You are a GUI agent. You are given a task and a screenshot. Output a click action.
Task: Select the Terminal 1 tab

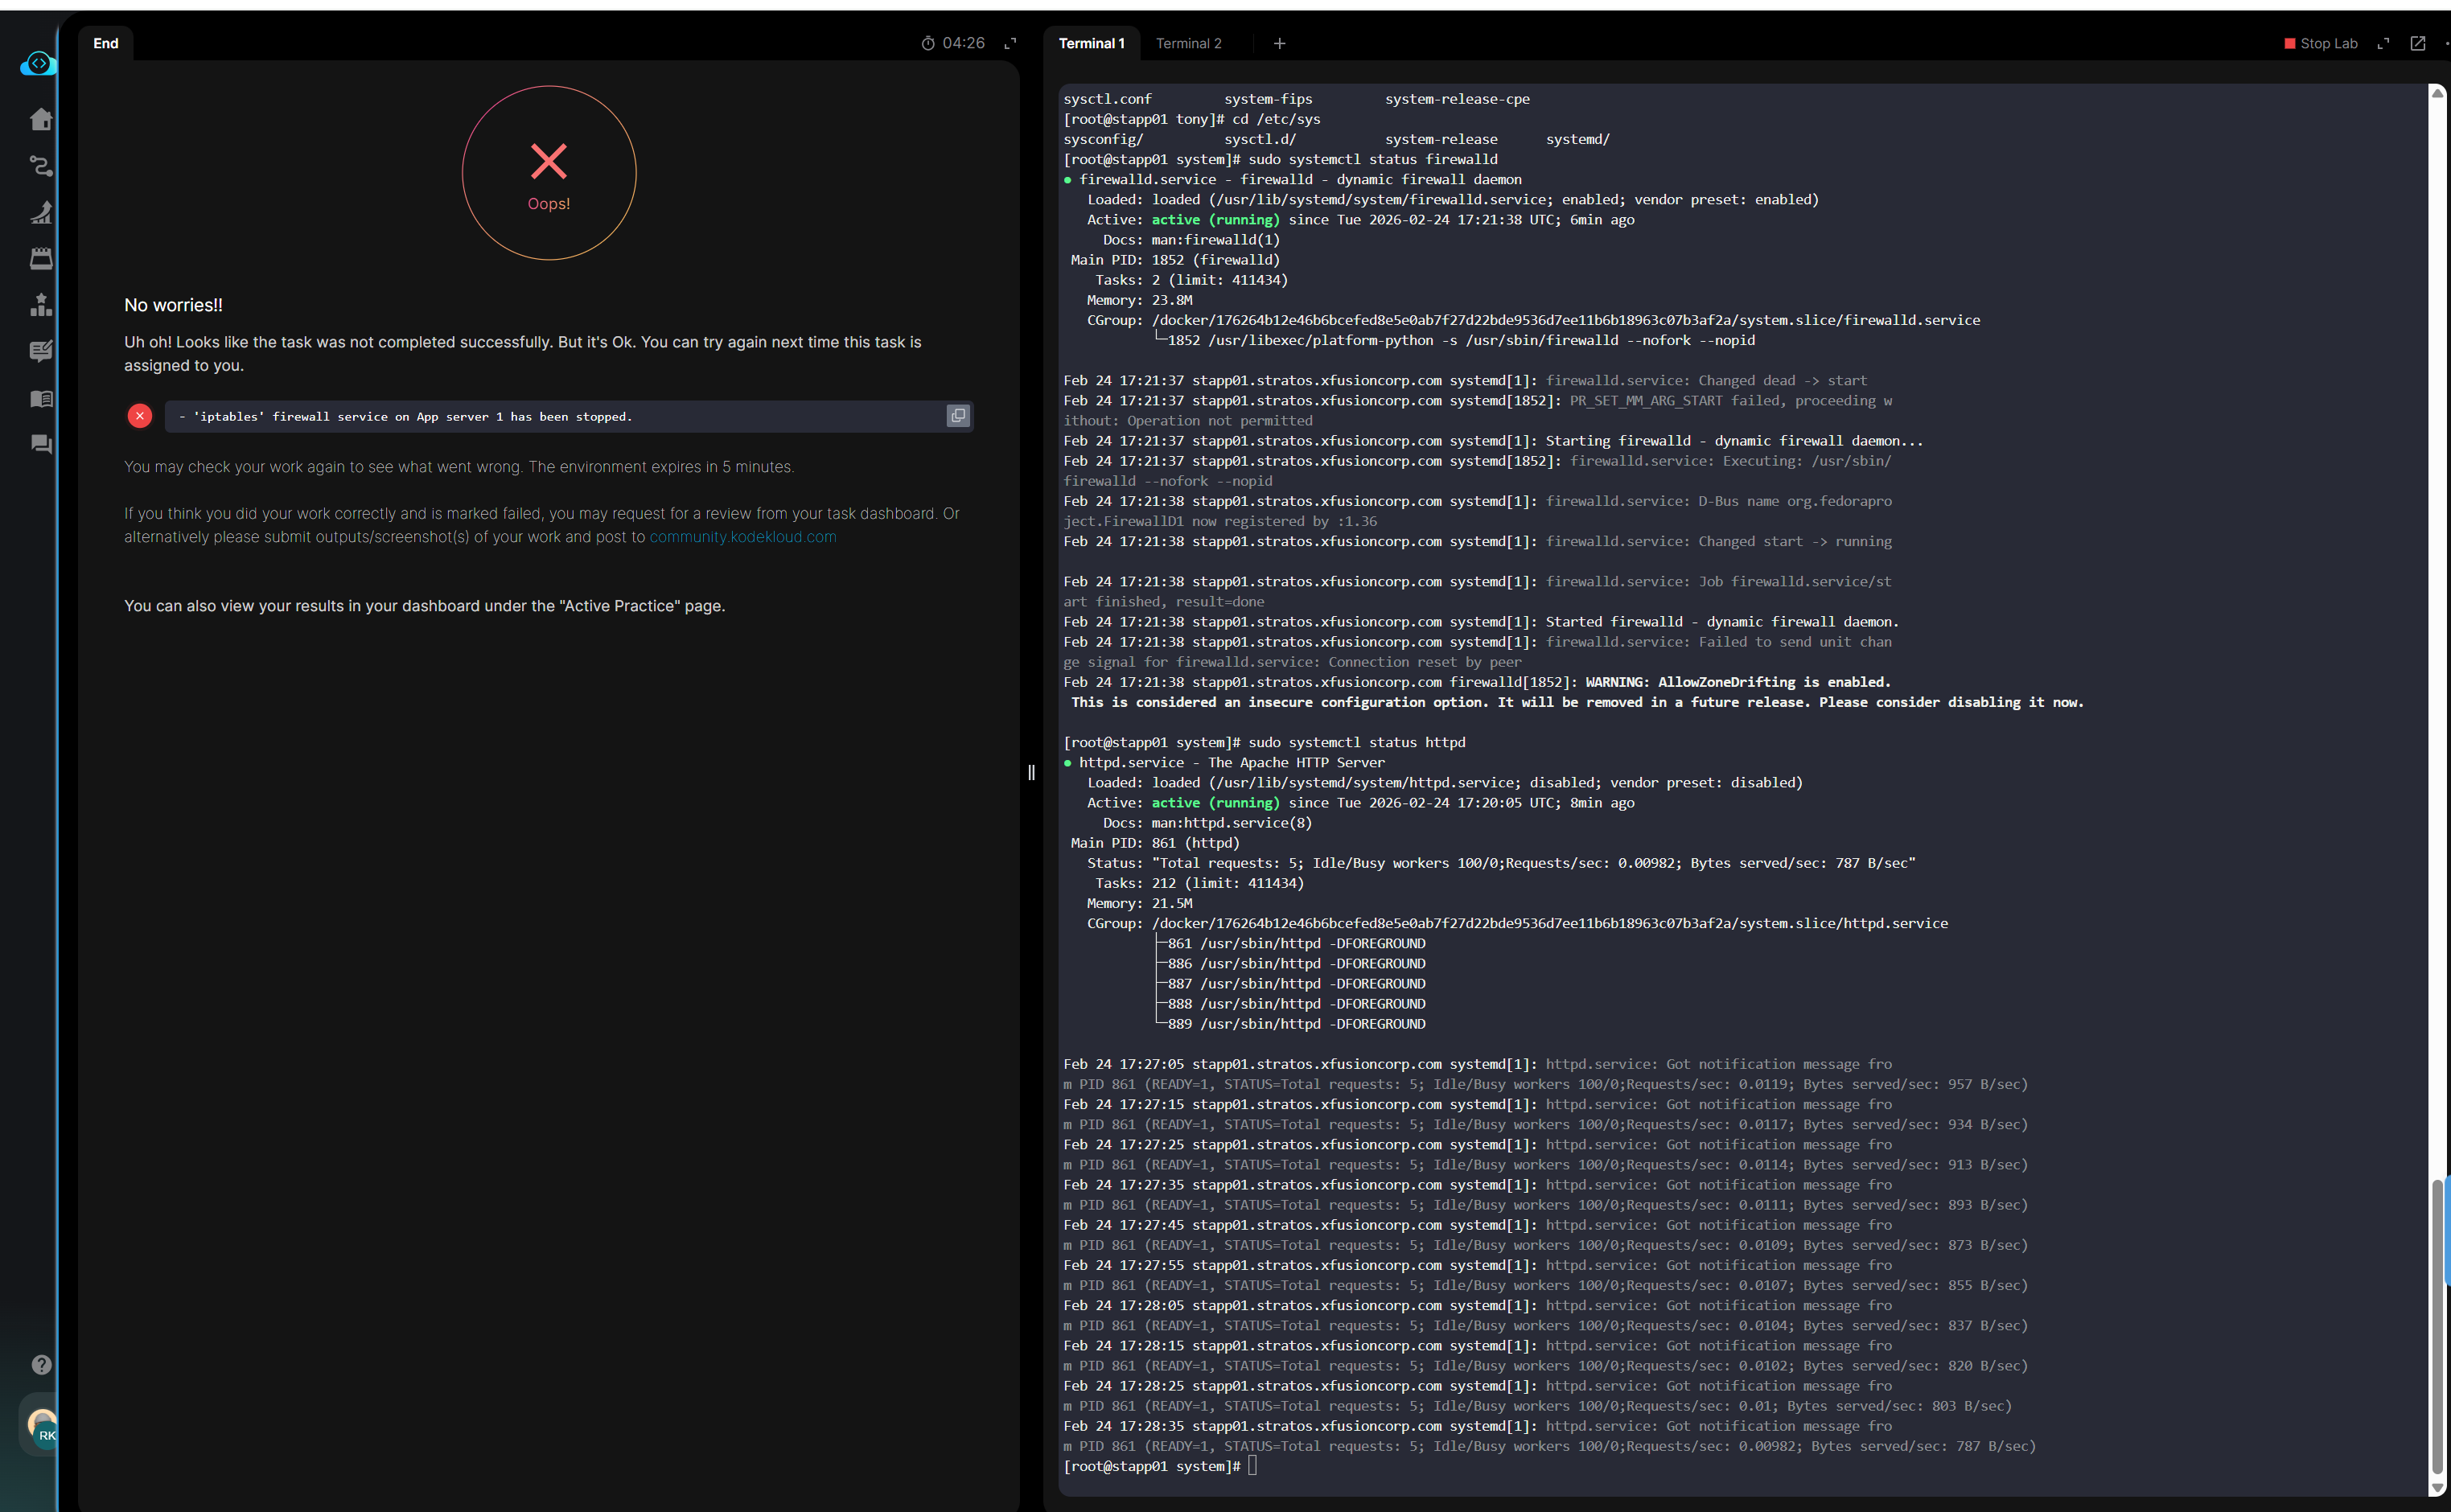point(1091,43)
